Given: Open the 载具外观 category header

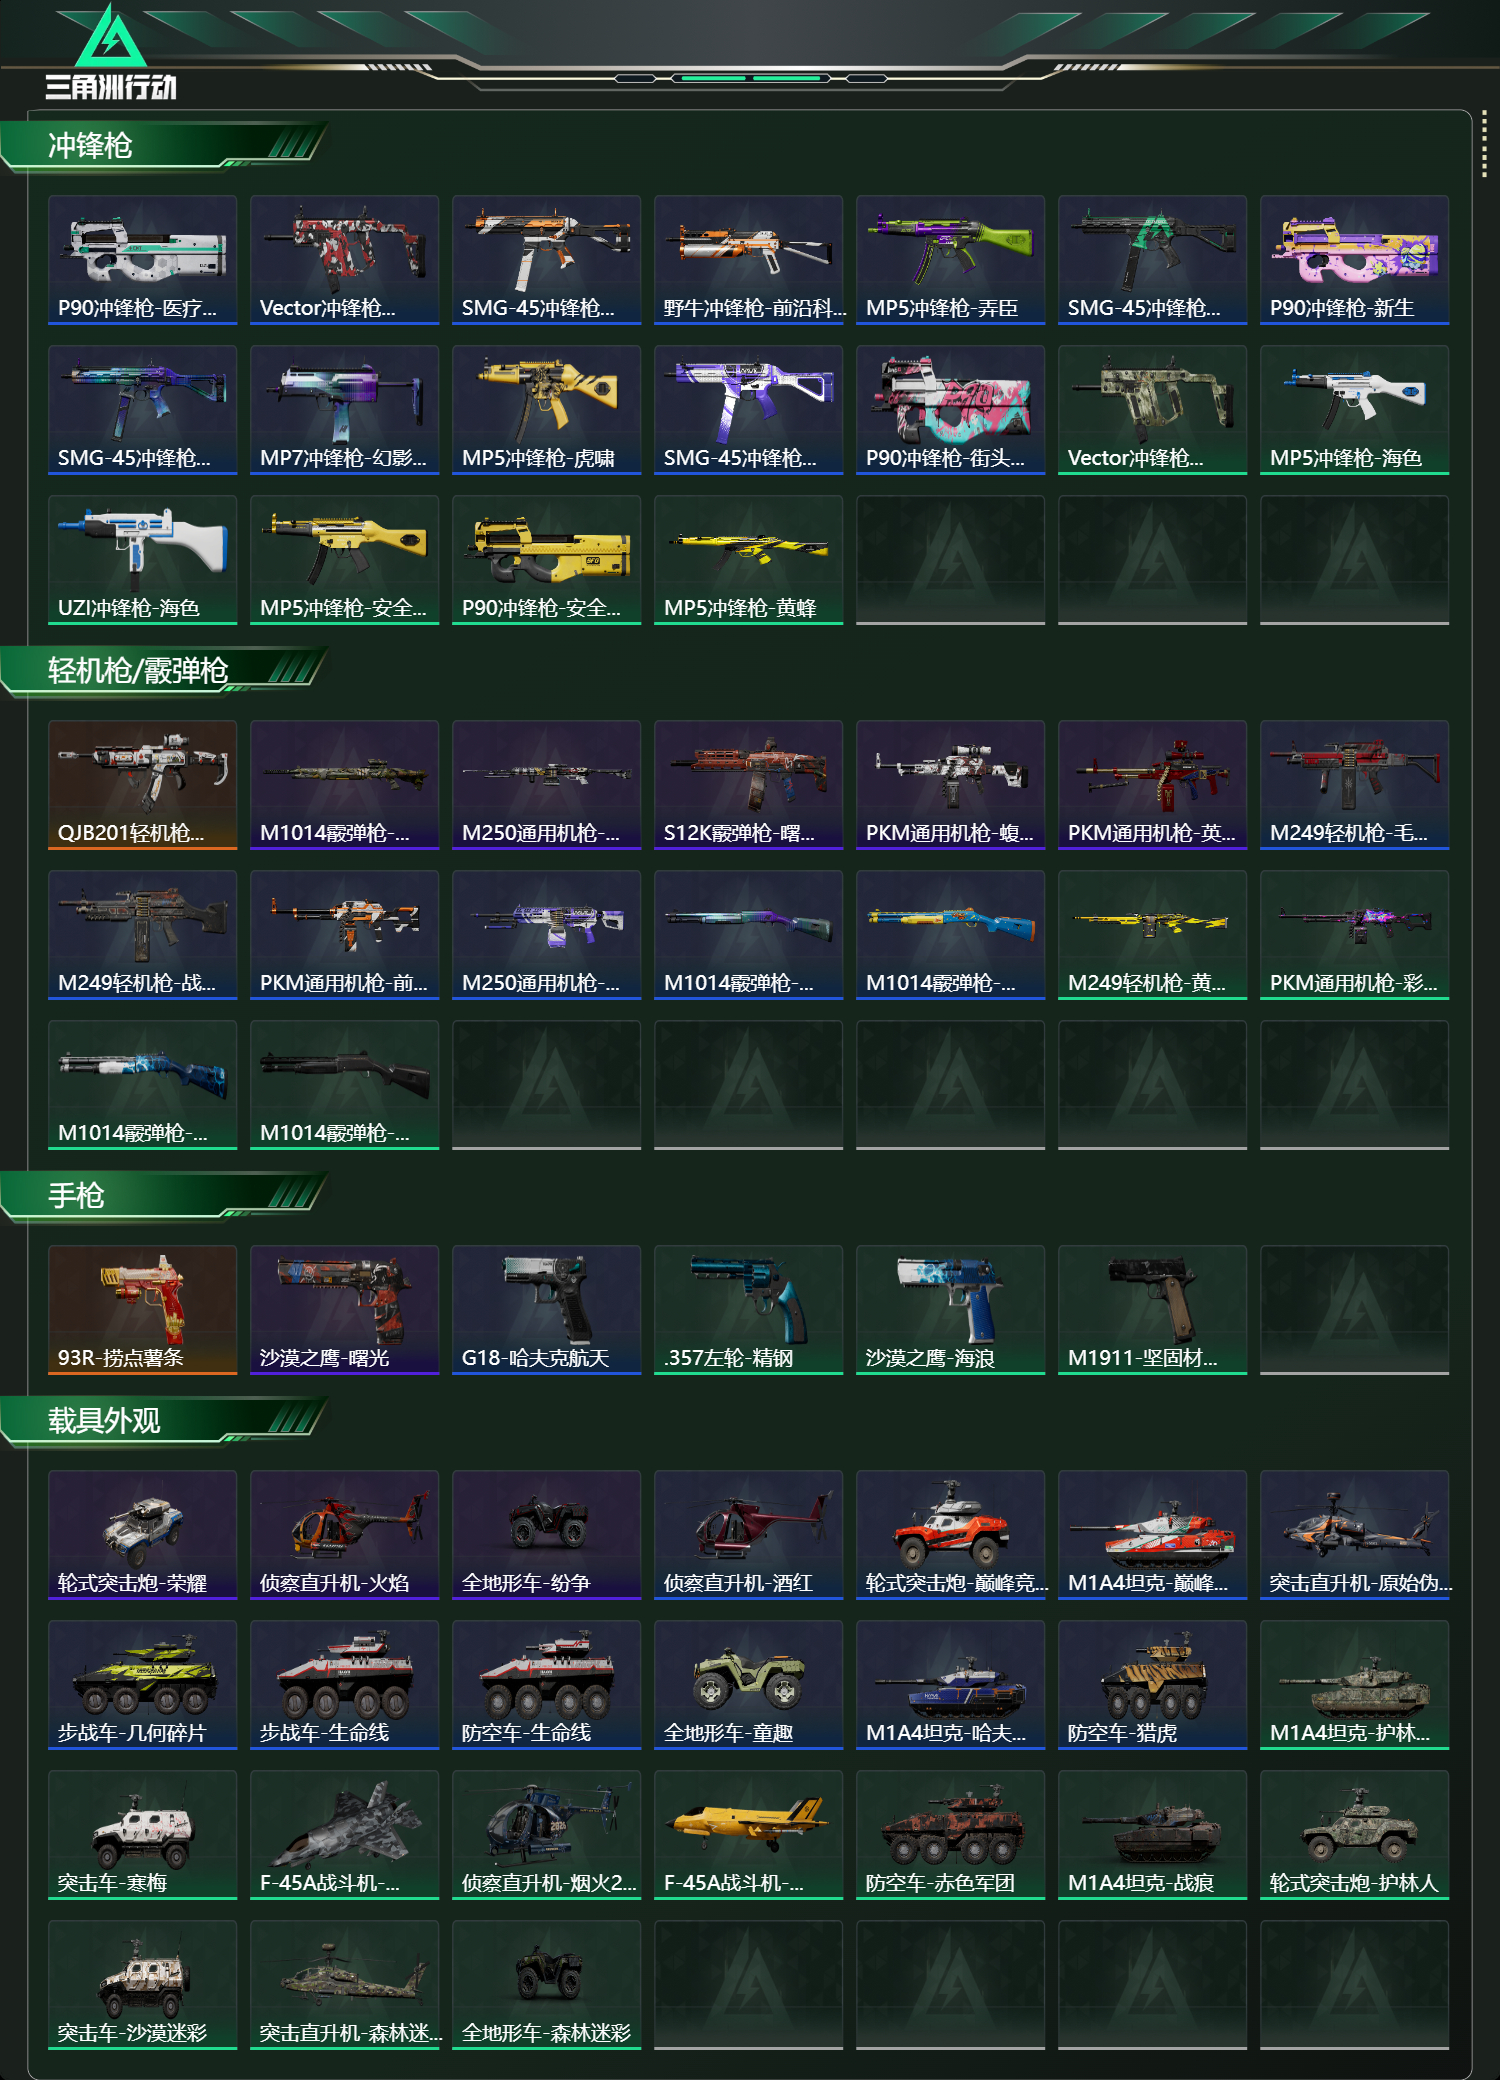Looking at the screenshot, I should (x=104, y=1421).
